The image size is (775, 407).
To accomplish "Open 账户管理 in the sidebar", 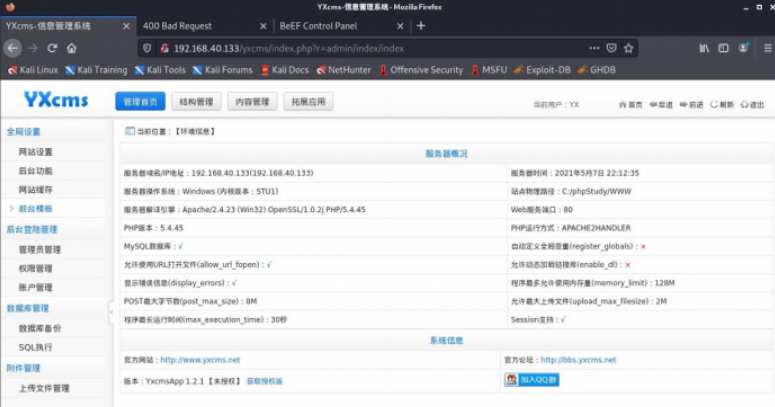I will click(x=36, y=287).
